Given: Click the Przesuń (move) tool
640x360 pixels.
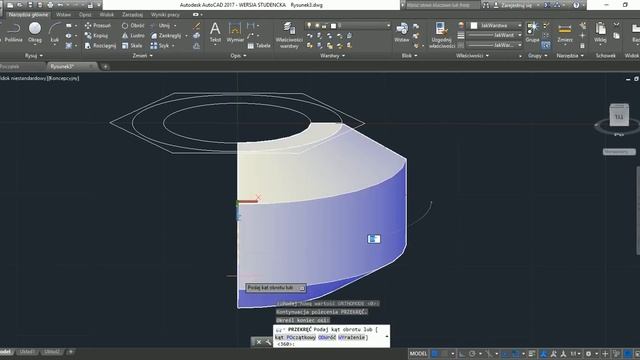Looking at the screenshot, I should tap(98, 25).
